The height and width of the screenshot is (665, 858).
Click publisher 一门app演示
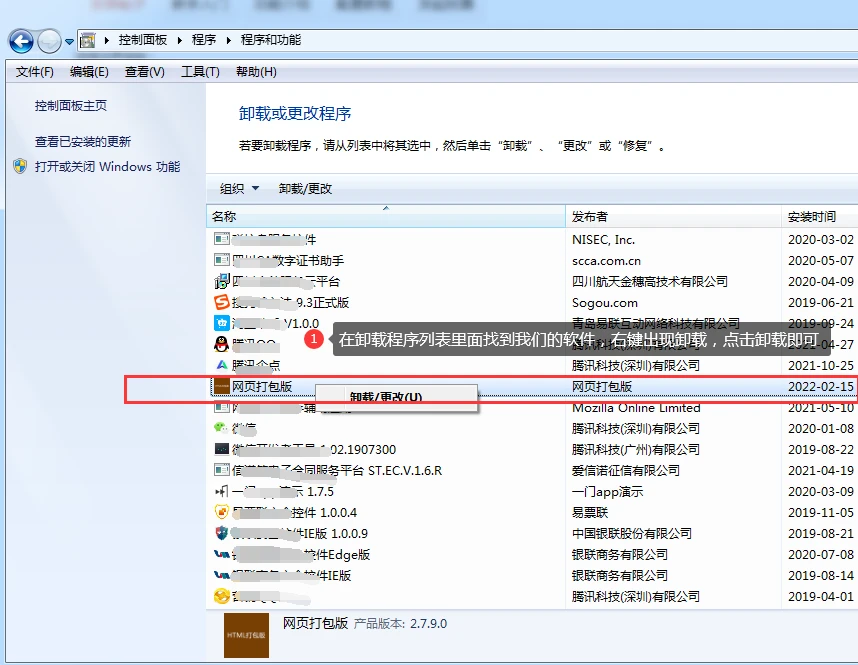point(607,491)
